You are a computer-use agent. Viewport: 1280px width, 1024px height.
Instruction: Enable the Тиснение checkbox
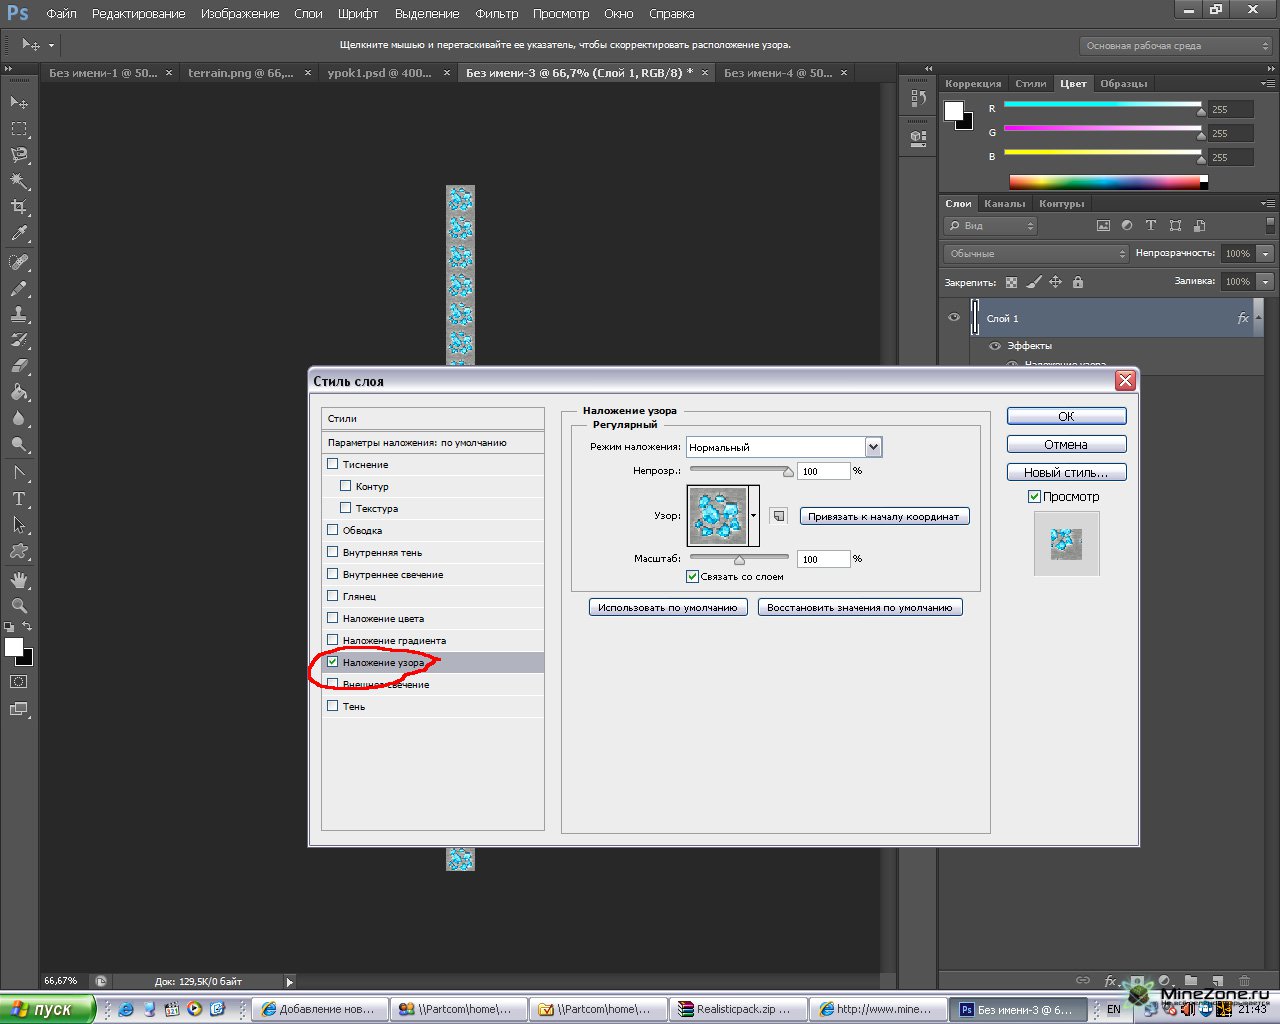[333, 464]
